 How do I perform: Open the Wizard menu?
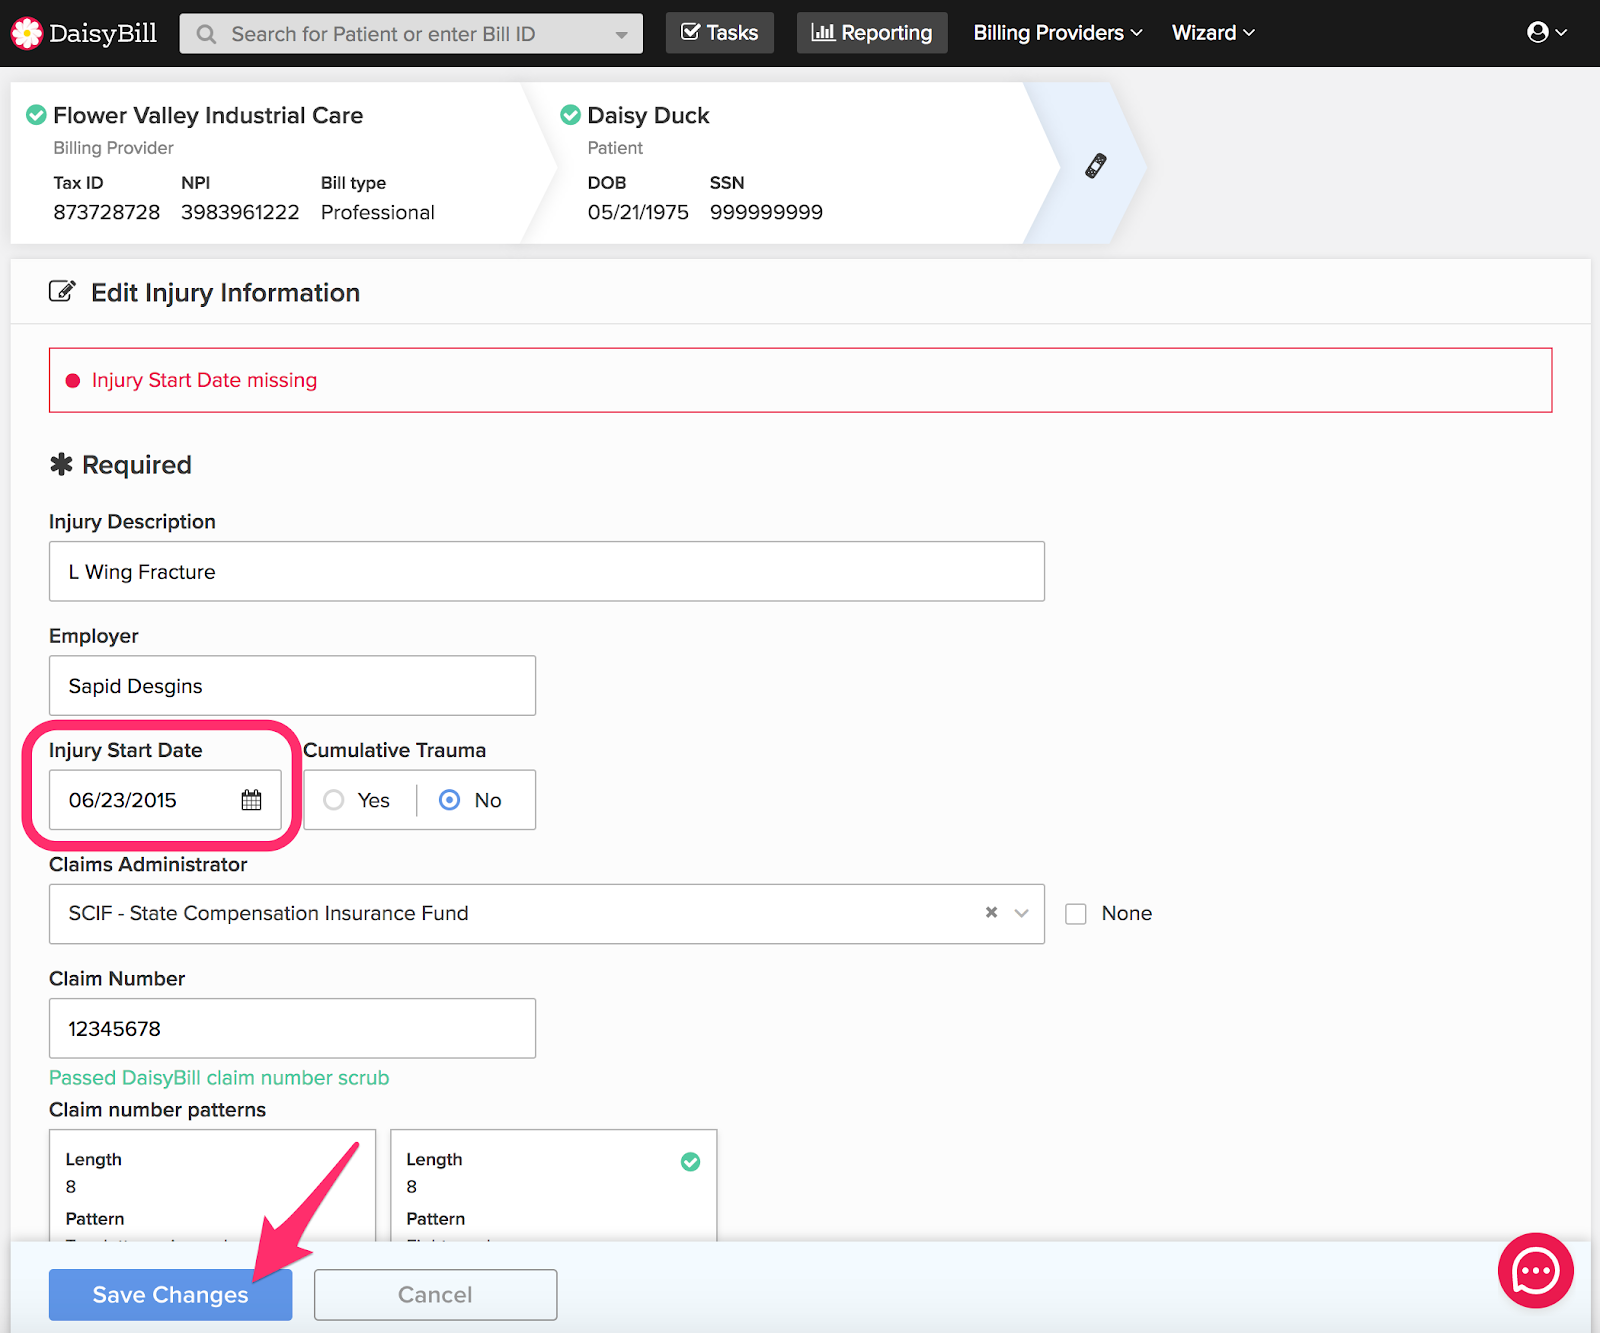coord(1212,33)
